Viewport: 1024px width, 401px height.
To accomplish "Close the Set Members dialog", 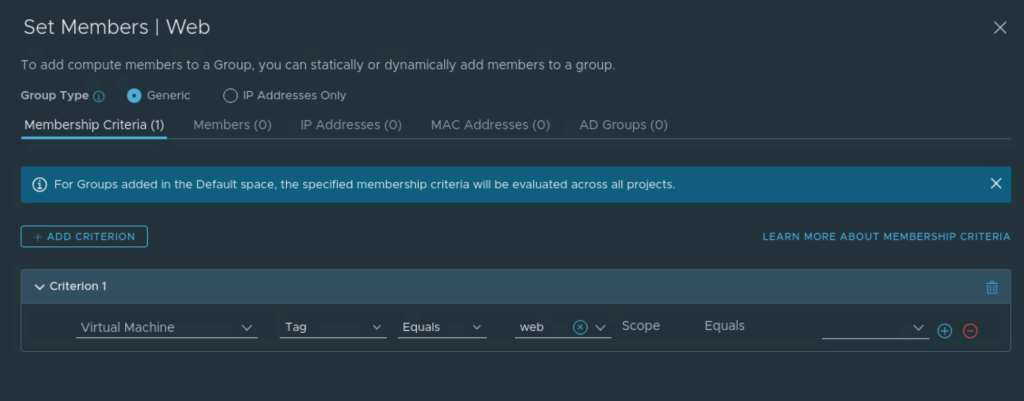I will pyautogui.click(x=999, y=28).
